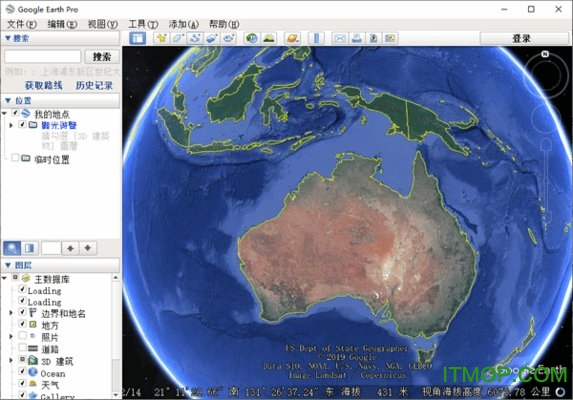Click the search text input field

pos(42,57)
